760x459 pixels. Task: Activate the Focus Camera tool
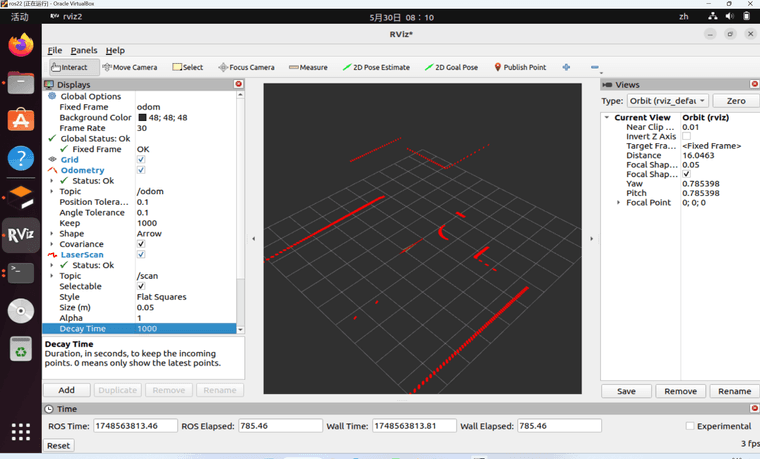tap(246, 67)
